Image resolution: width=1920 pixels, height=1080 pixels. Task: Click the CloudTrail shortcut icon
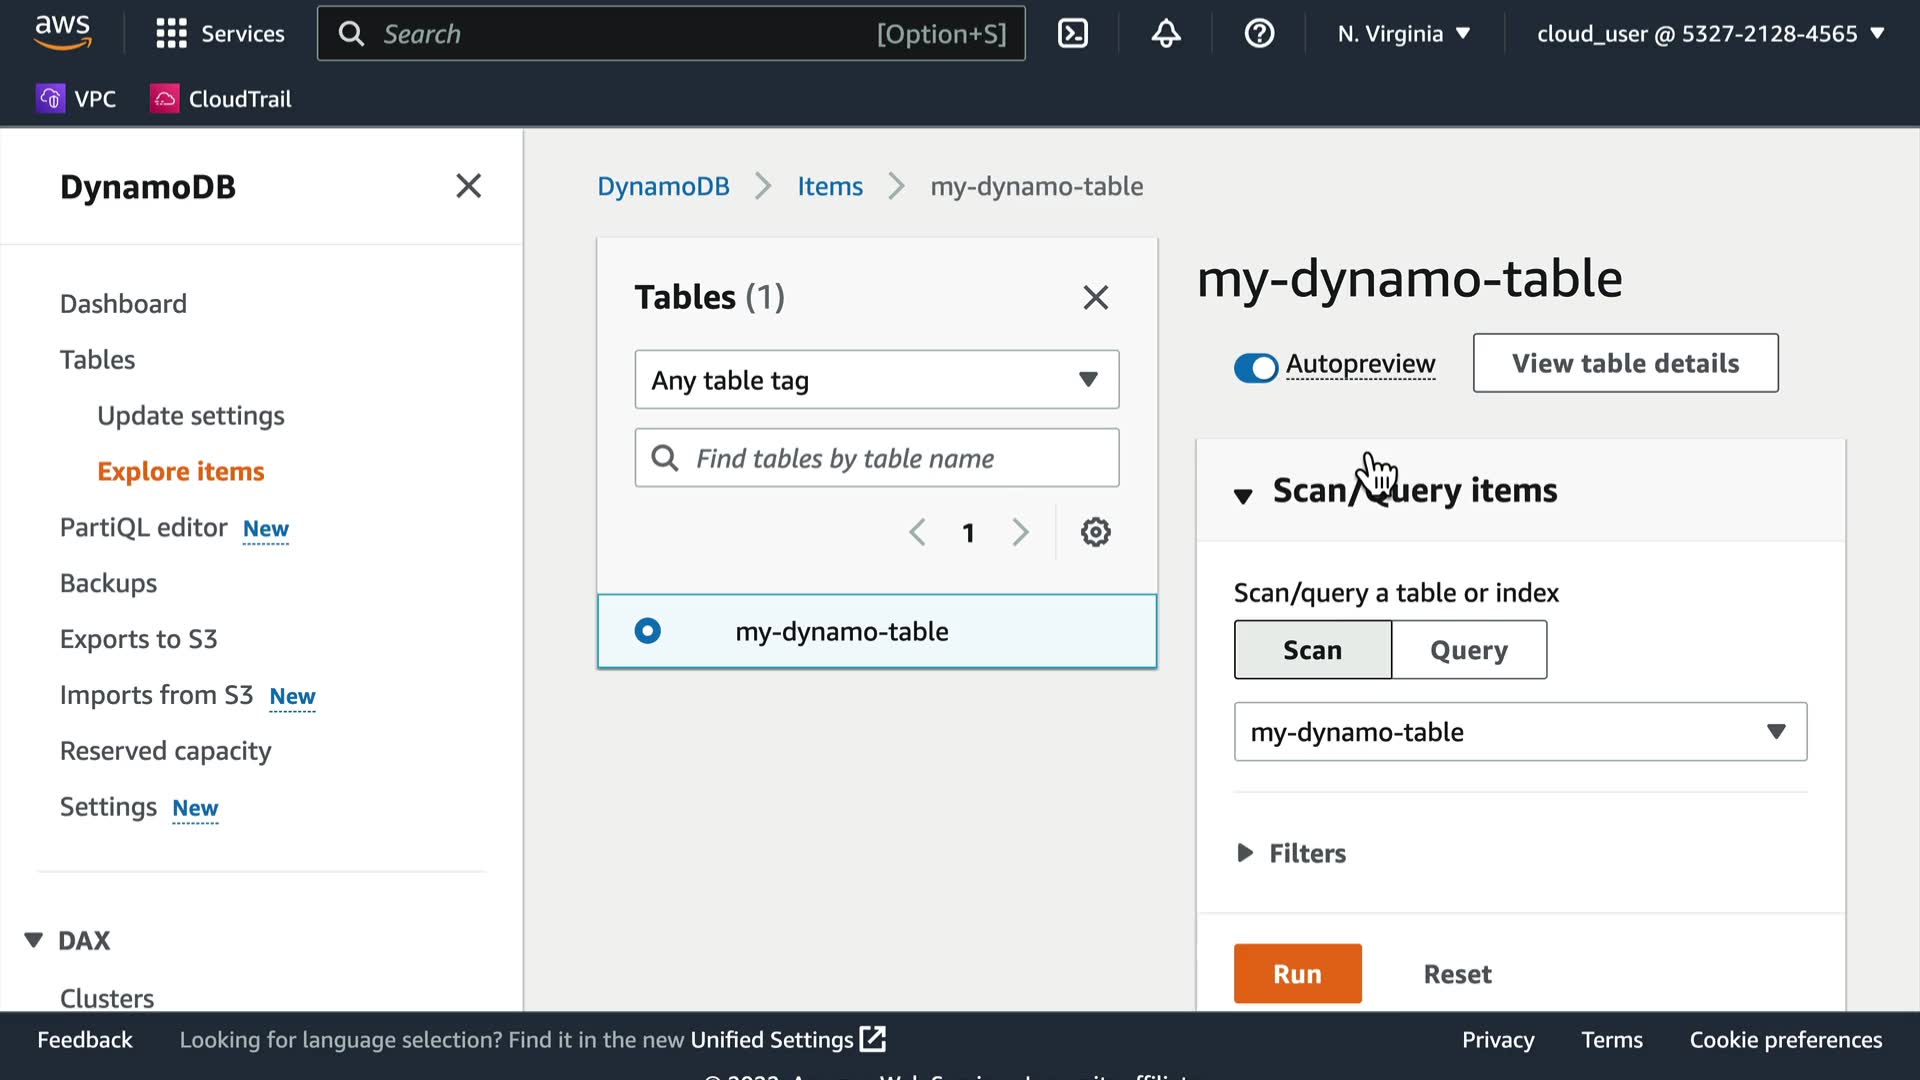[x=164, y=98]
